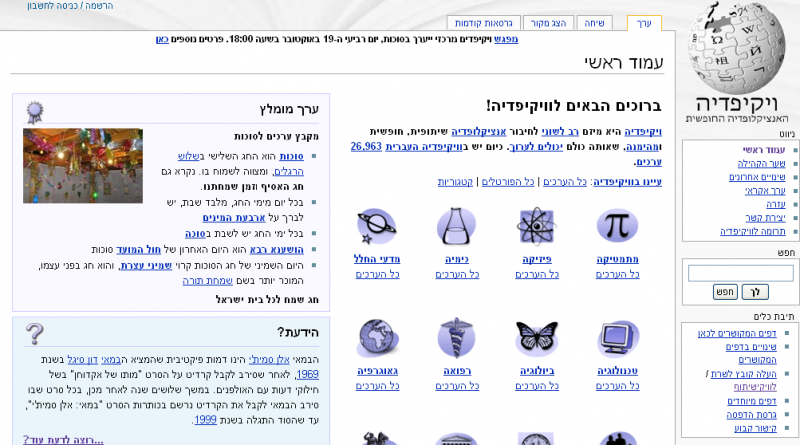Open the ארבעת המינים link
The image size is (800, 445).
click(234, 218)
